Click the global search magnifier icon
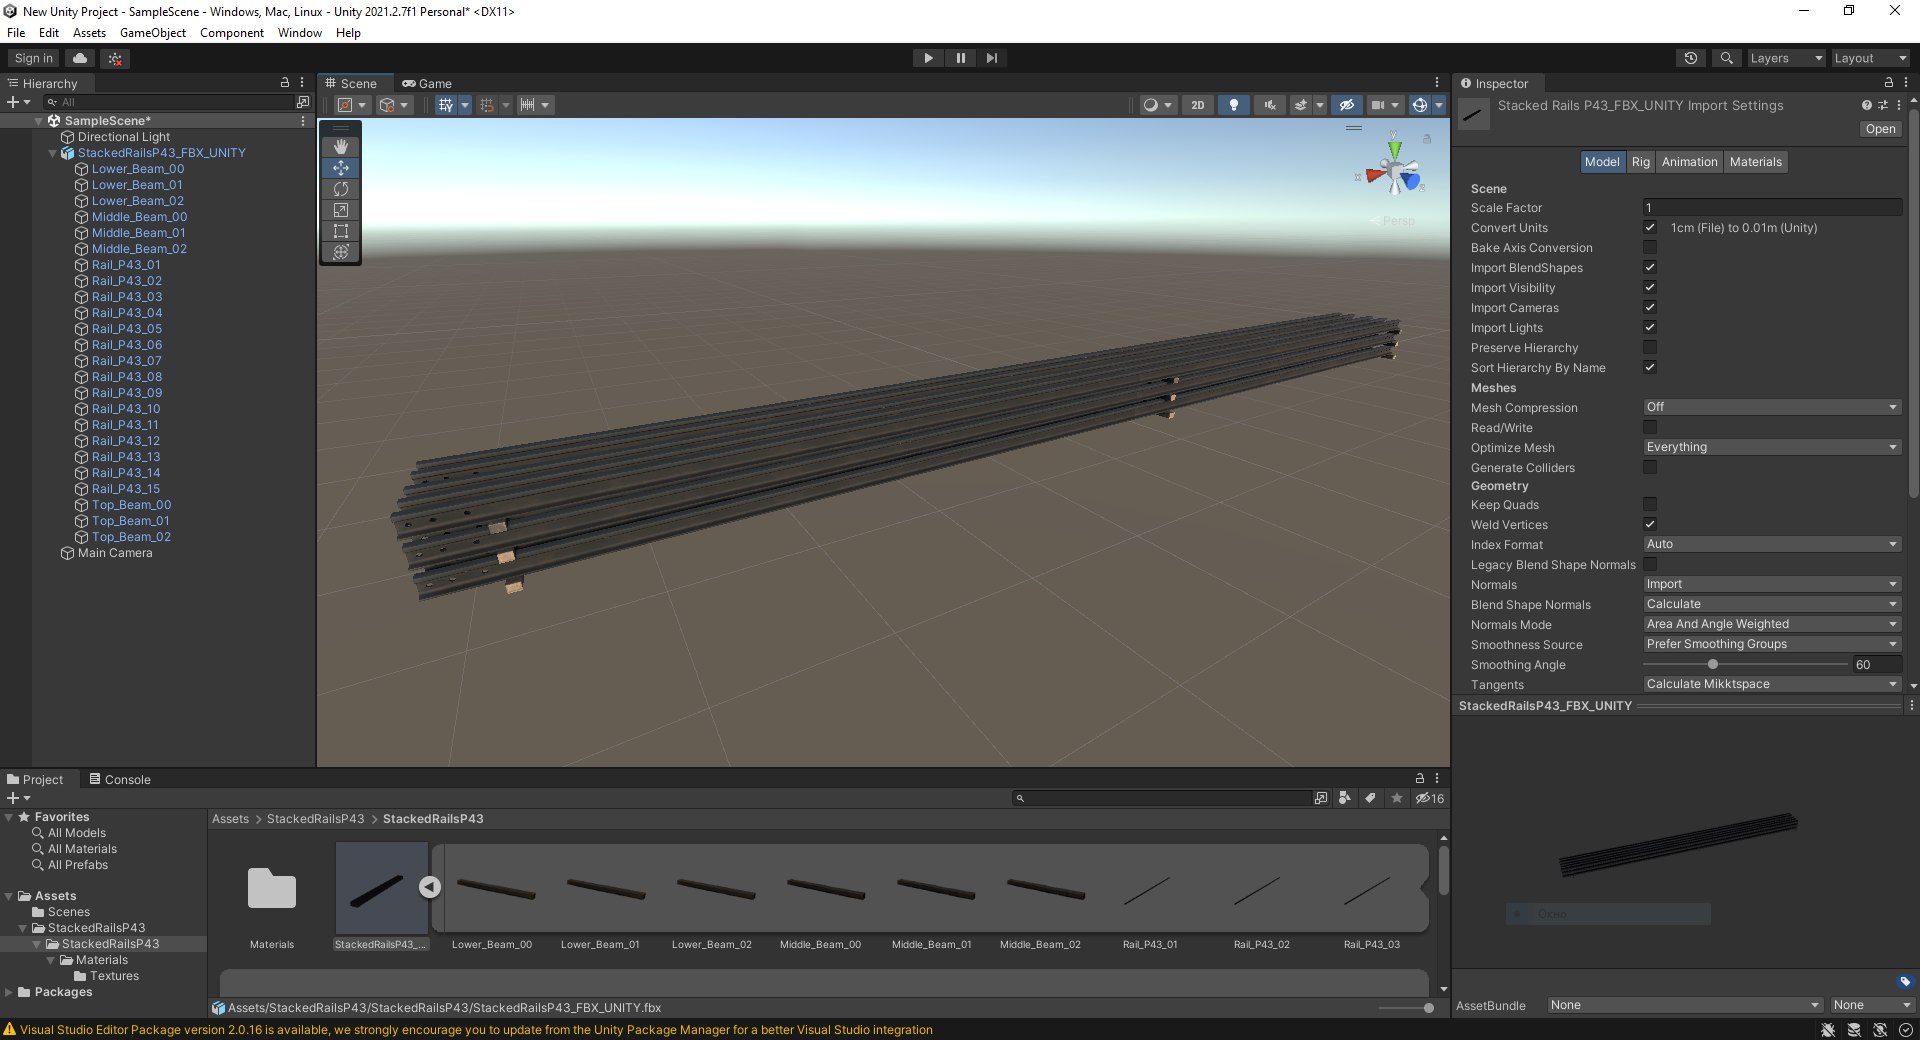The height and width of the screenshot is (1040, 1920). pos(1726,58)
